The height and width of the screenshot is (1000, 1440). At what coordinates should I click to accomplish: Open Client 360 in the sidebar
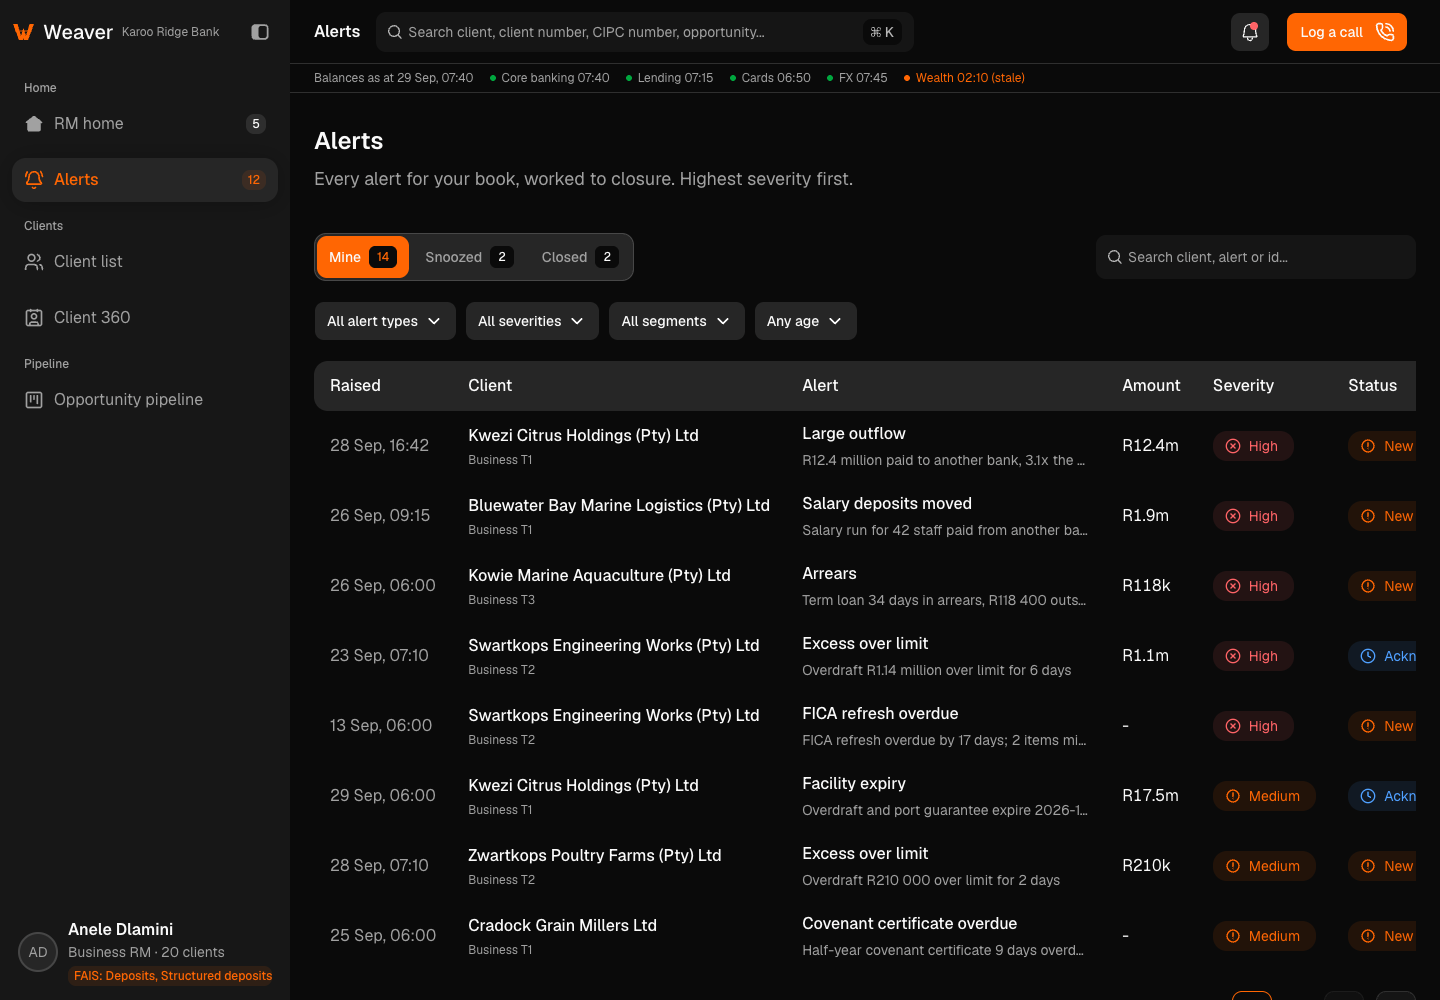pyautogui.click(x=145, y=318)
